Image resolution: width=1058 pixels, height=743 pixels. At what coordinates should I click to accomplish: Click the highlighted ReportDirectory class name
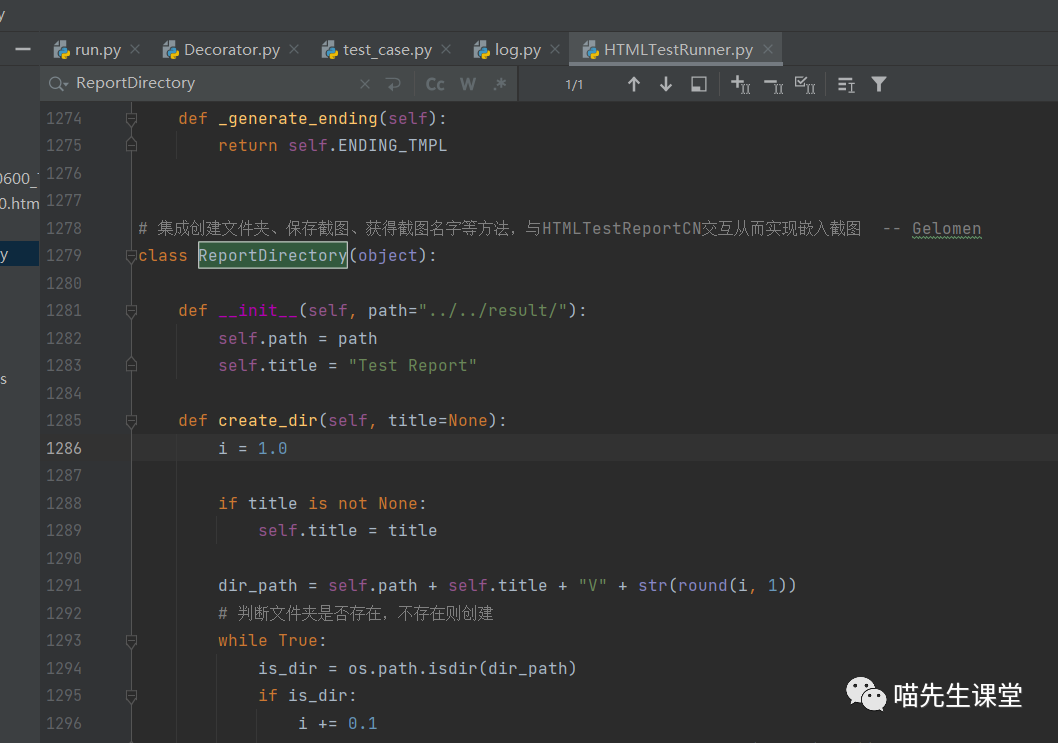click(x=273, y=255)
